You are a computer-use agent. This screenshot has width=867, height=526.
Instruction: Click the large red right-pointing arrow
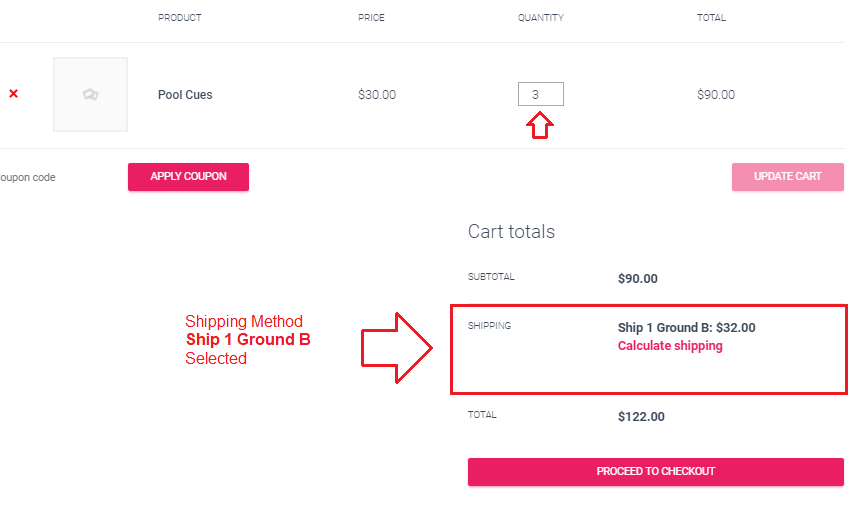click(x=396, y=348)
